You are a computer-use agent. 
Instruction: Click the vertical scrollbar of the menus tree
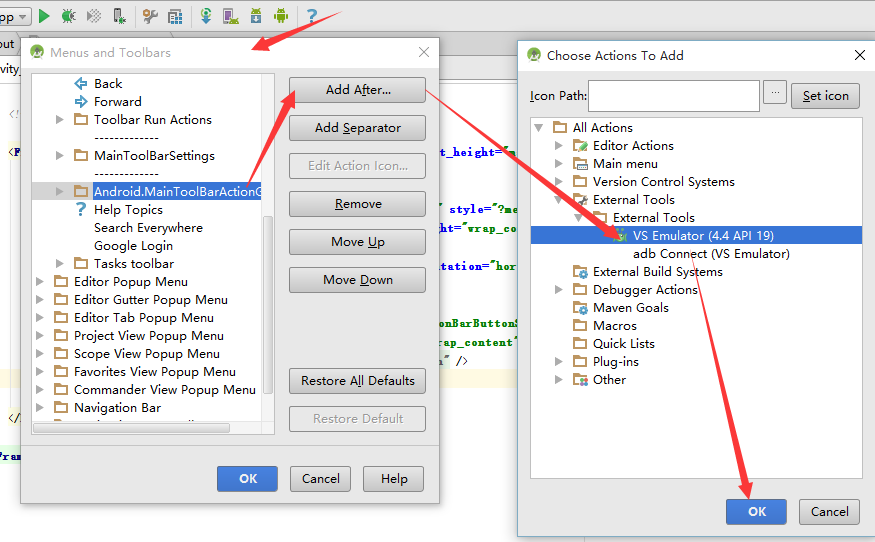click(268, 304)
